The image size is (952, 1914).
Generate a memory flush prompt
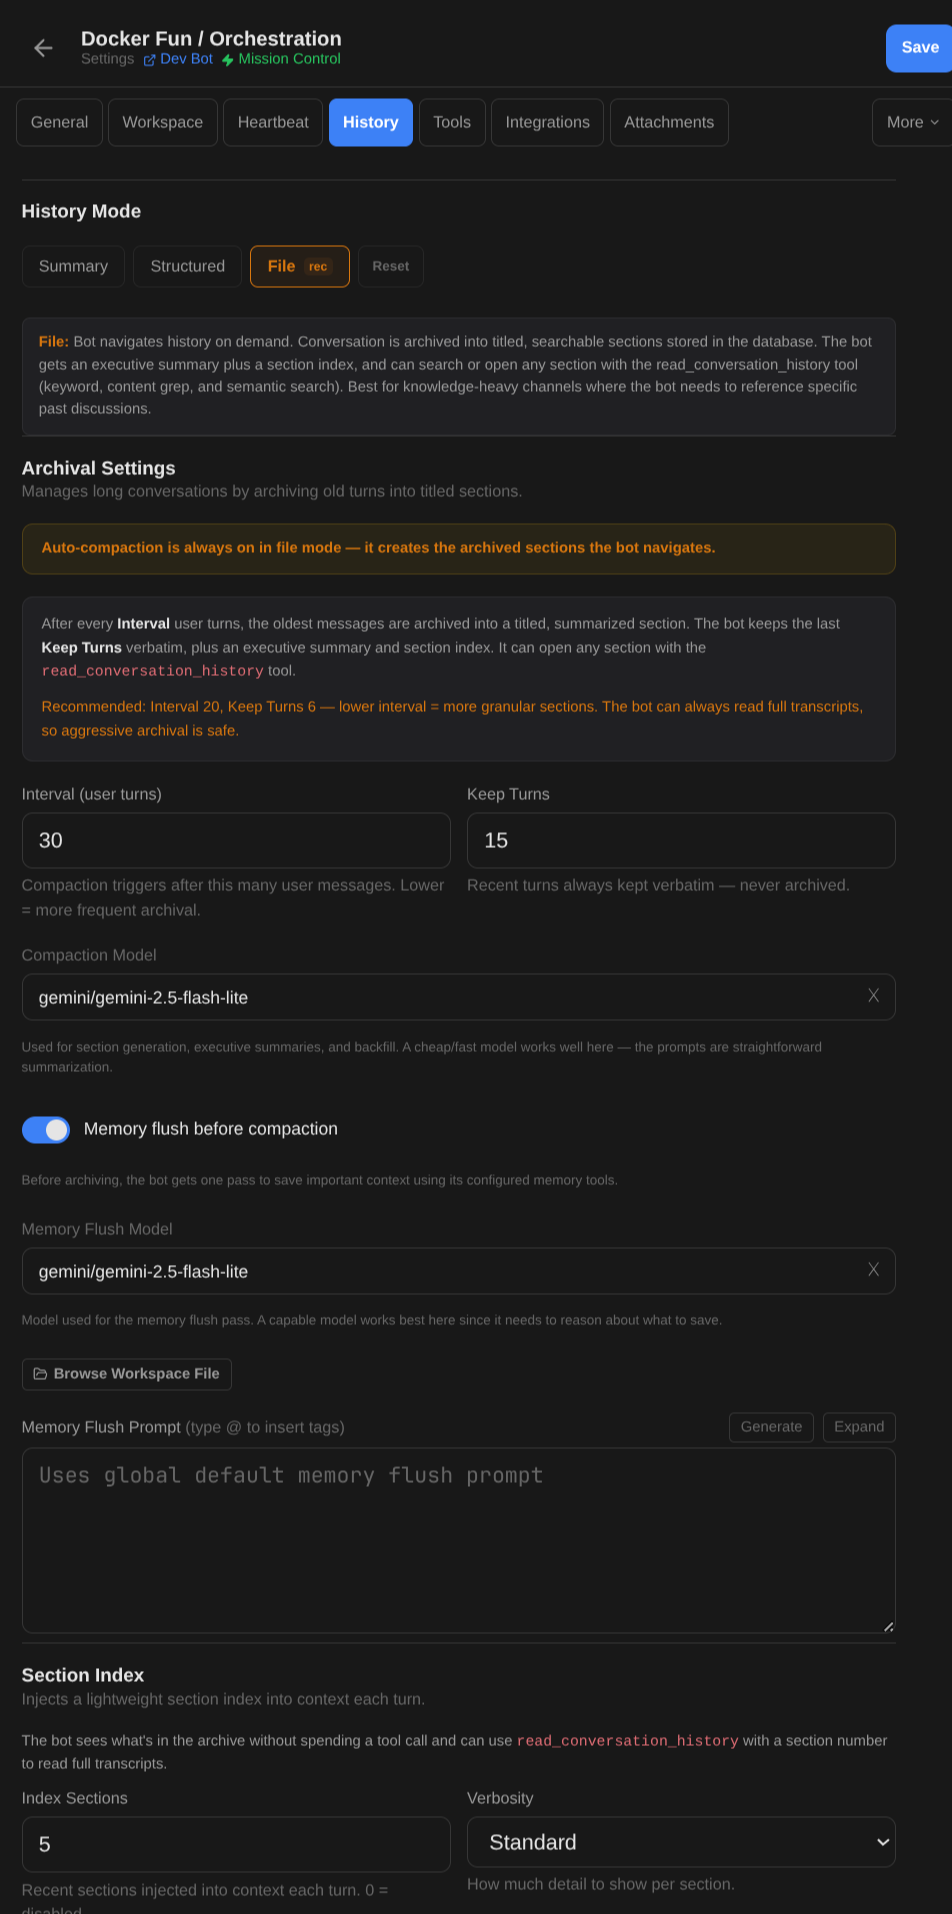(x=770, y=1427)
